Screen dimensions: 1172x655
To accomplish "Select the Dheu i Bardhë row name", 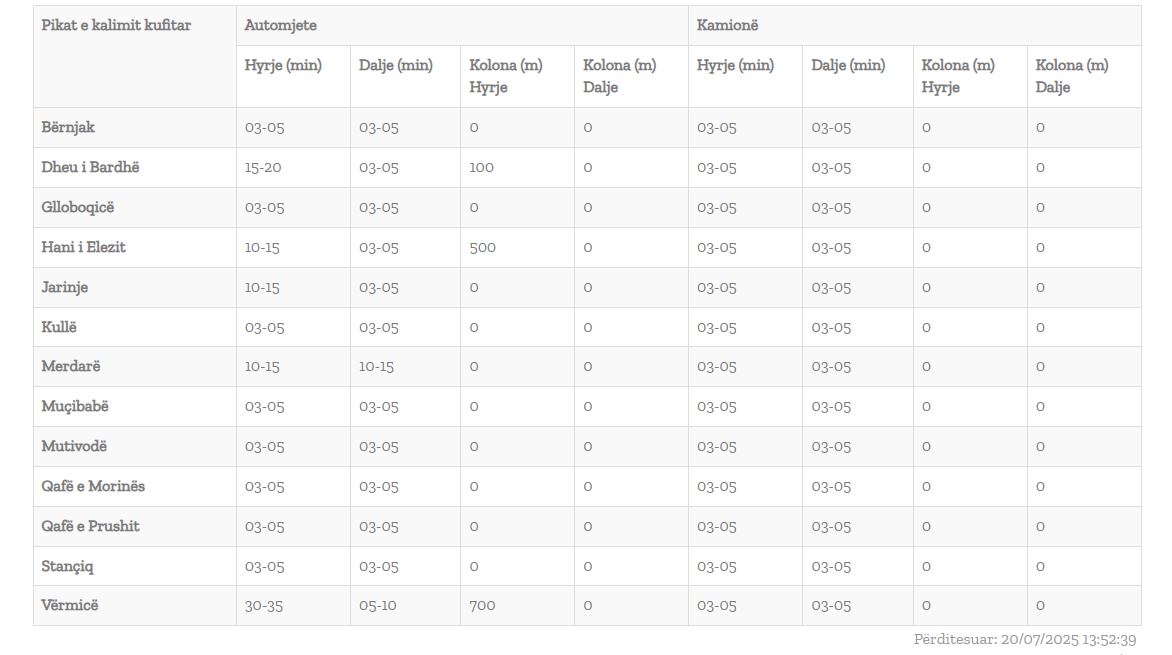I will click(90, 167).
